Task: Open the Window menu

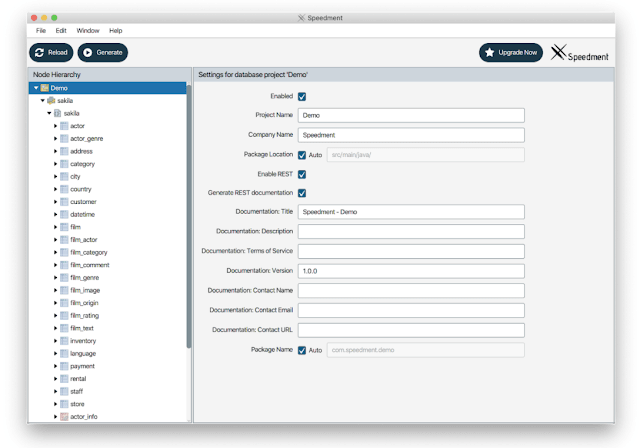Action: pos(88,31)
